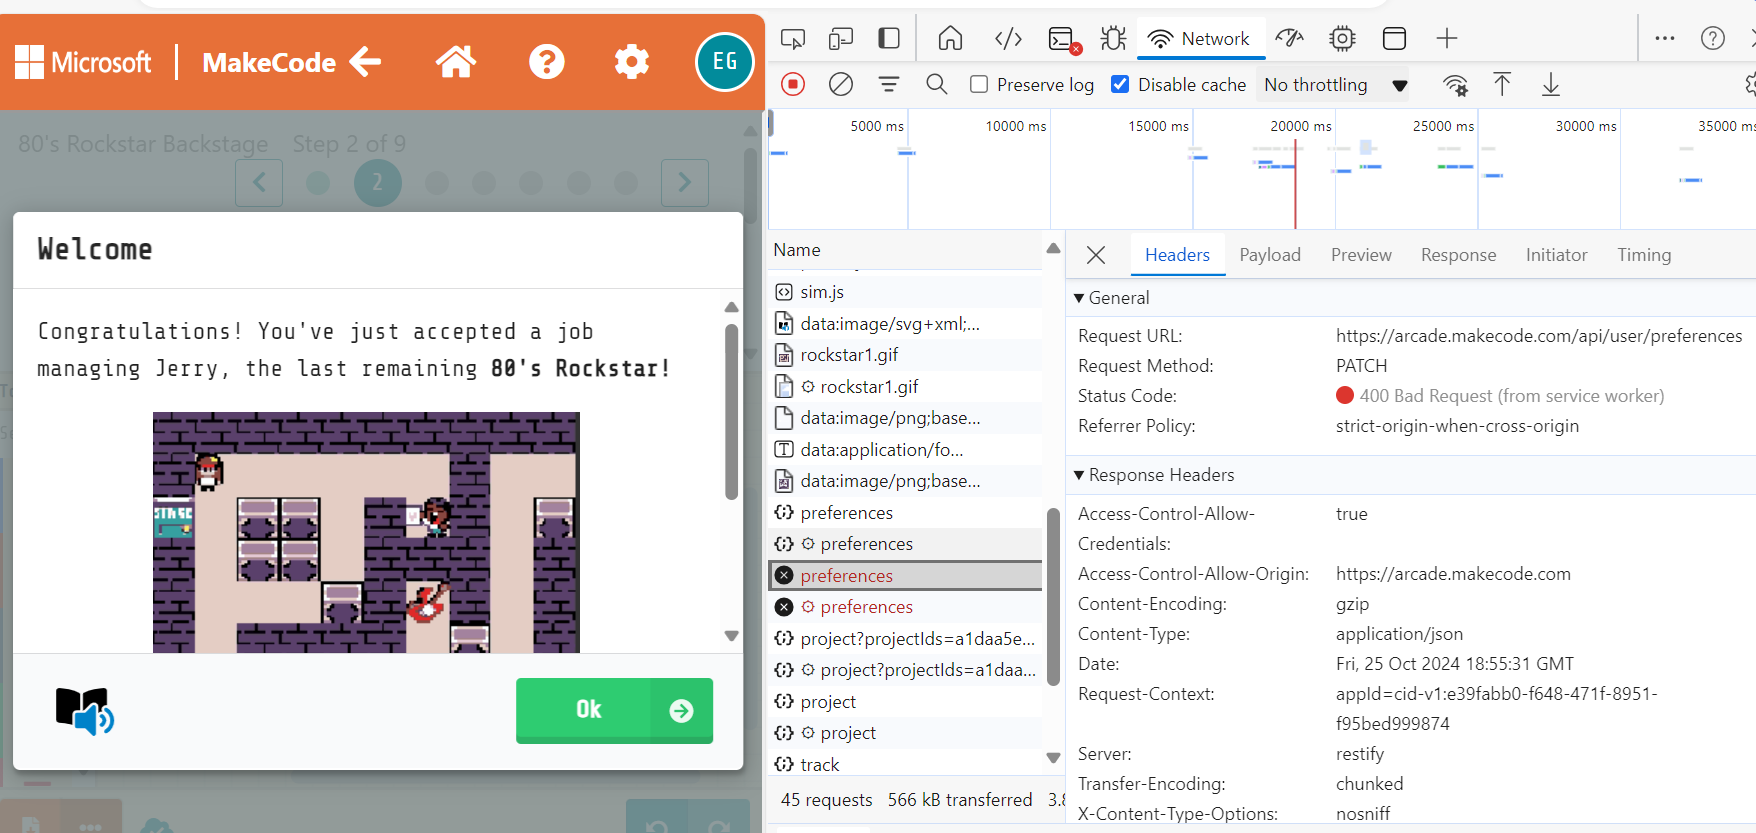1756x833 pixels.
Task: Open the DevTools help question mark
Action: (1713, 39)
